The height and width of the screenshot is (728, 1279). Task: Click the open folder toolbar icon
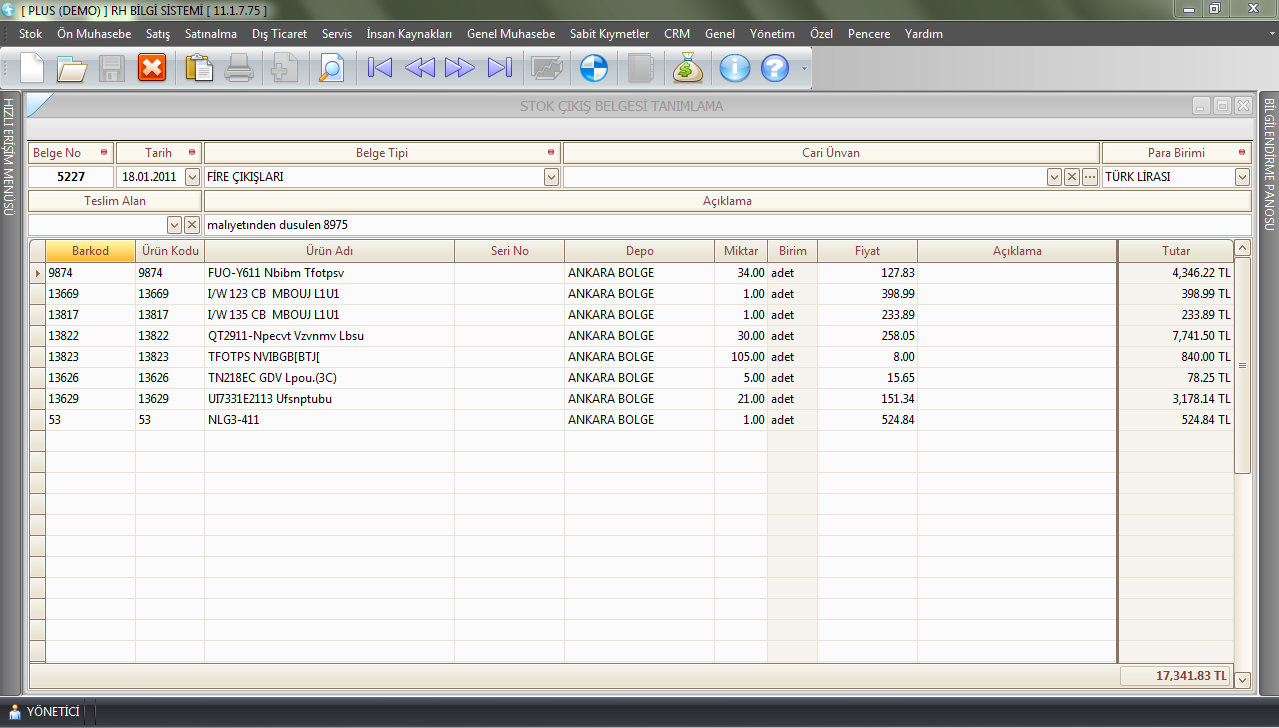[x=72, y=68]
